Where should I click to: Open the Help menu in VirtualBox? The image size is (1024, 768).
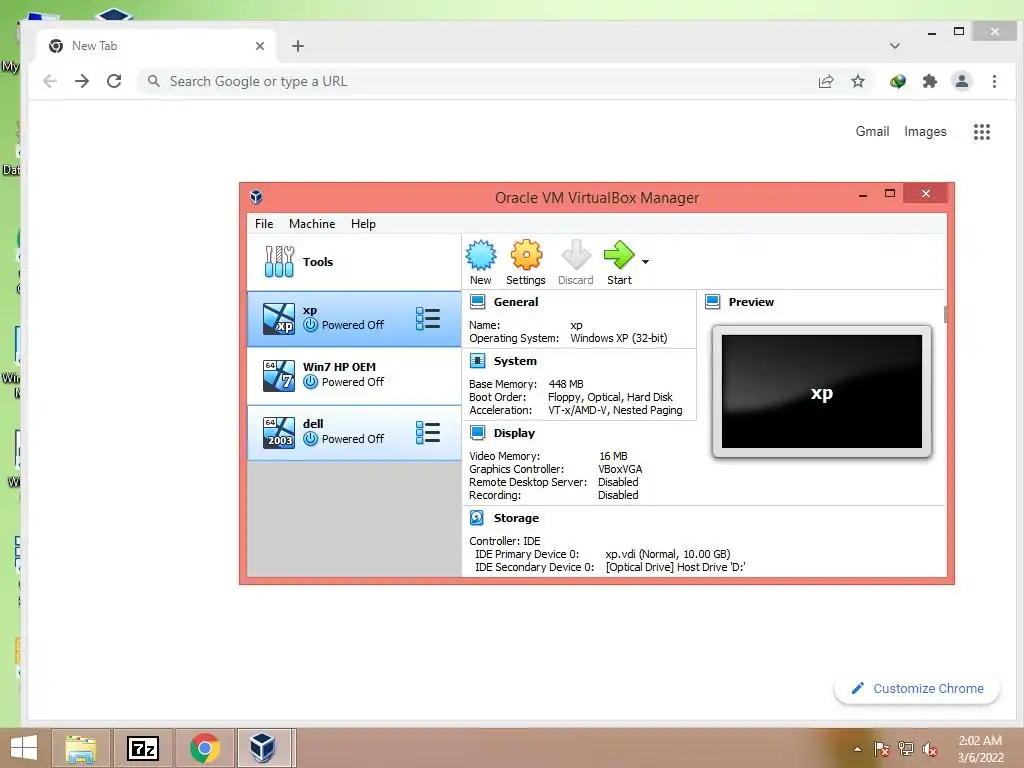pyautogui.click(x=363, y=224)
